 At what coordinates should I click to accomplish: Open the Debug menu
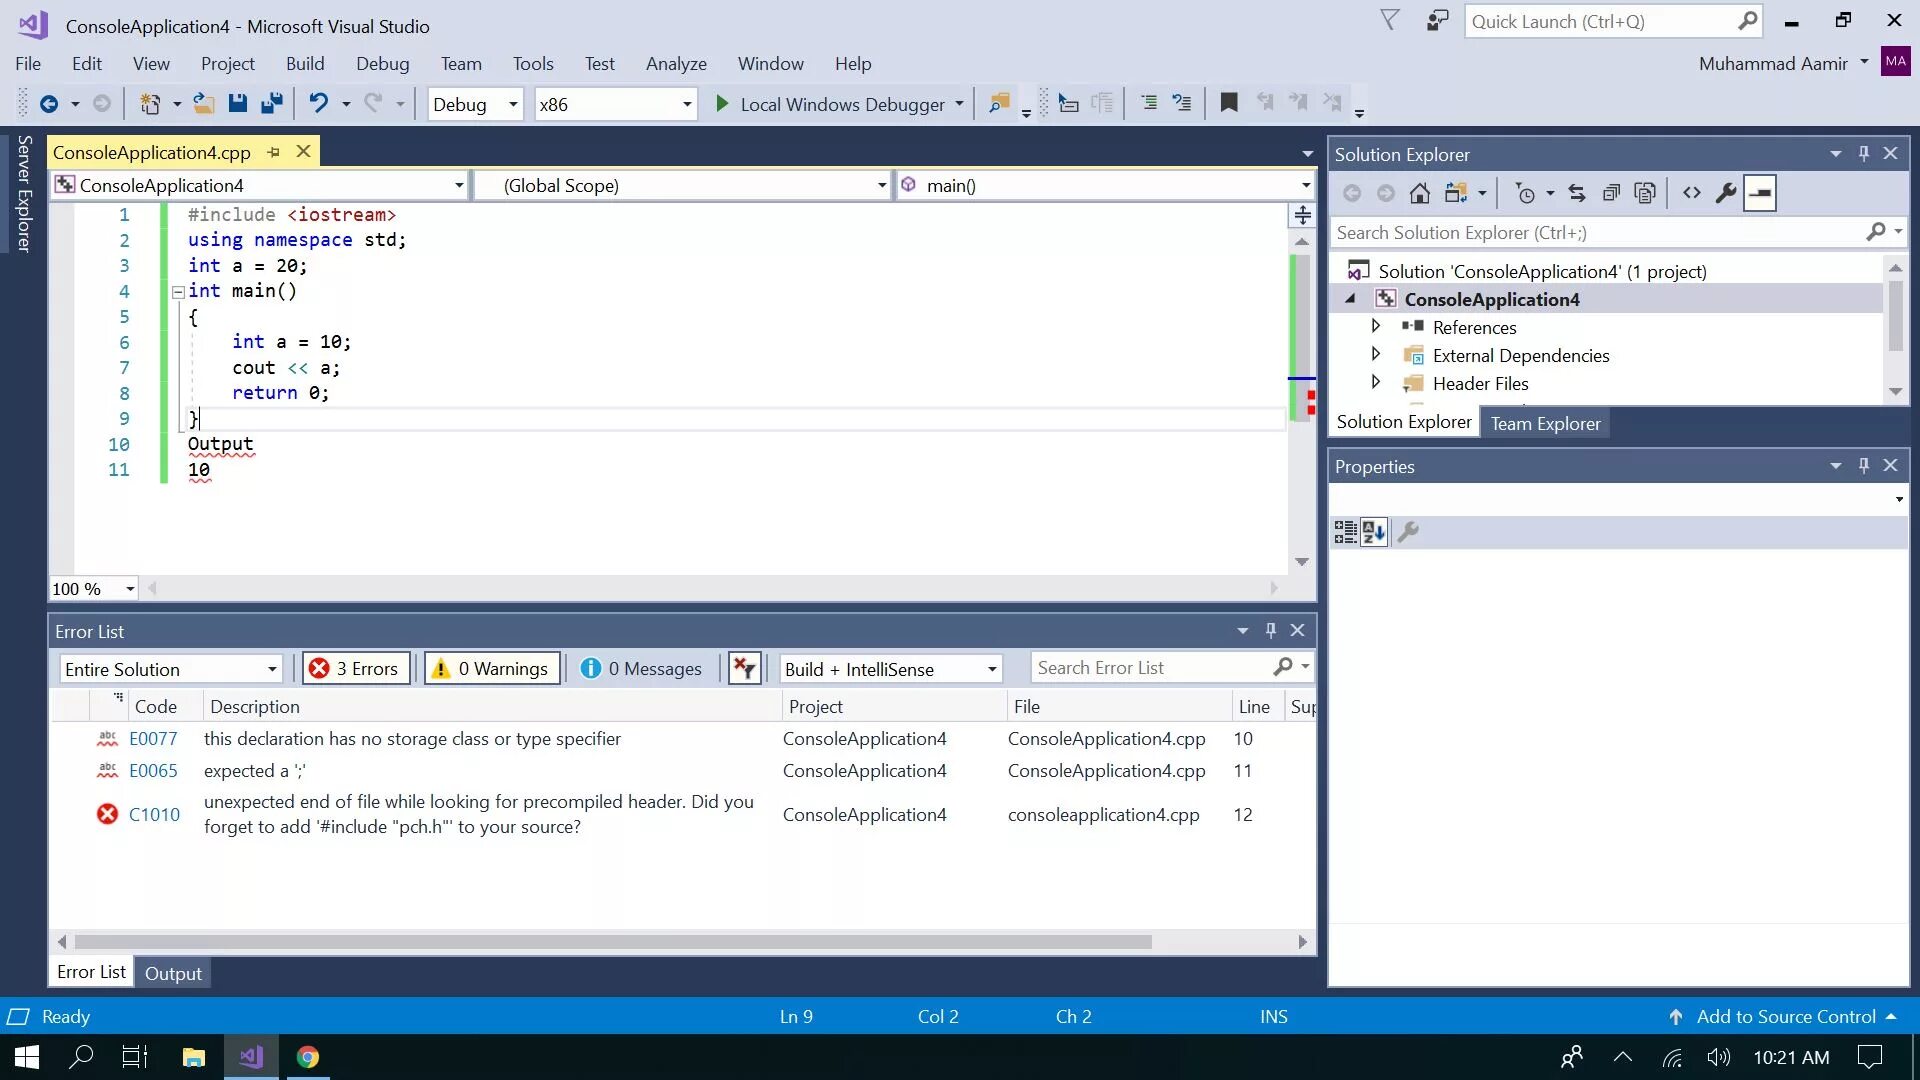[383, 63]
